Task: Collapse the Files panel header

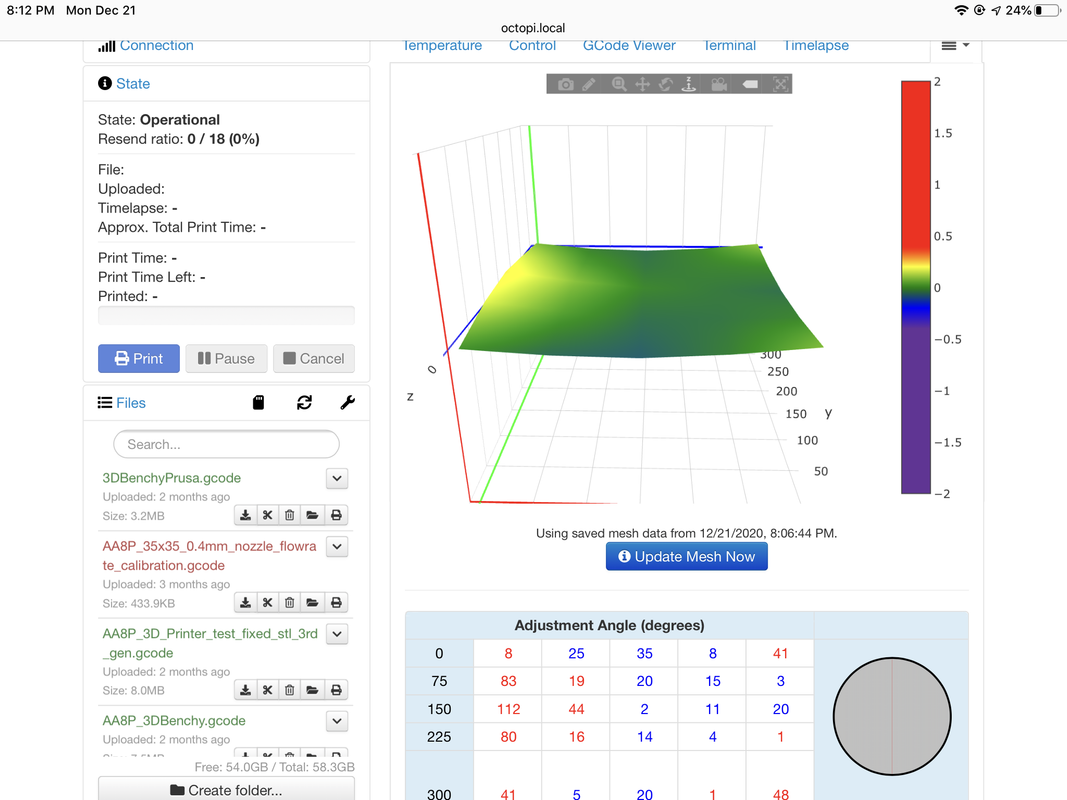Action: [131, 403]
